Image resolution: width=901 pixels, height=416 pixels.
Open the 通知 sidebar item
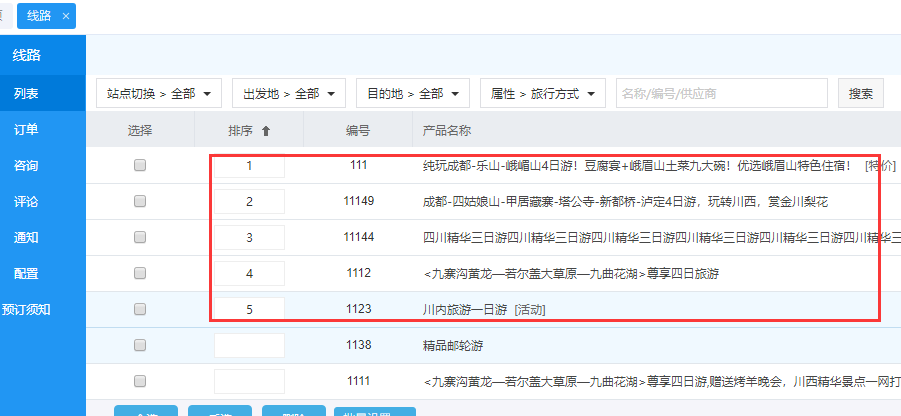pyautogui.click(x=27, y=238)
